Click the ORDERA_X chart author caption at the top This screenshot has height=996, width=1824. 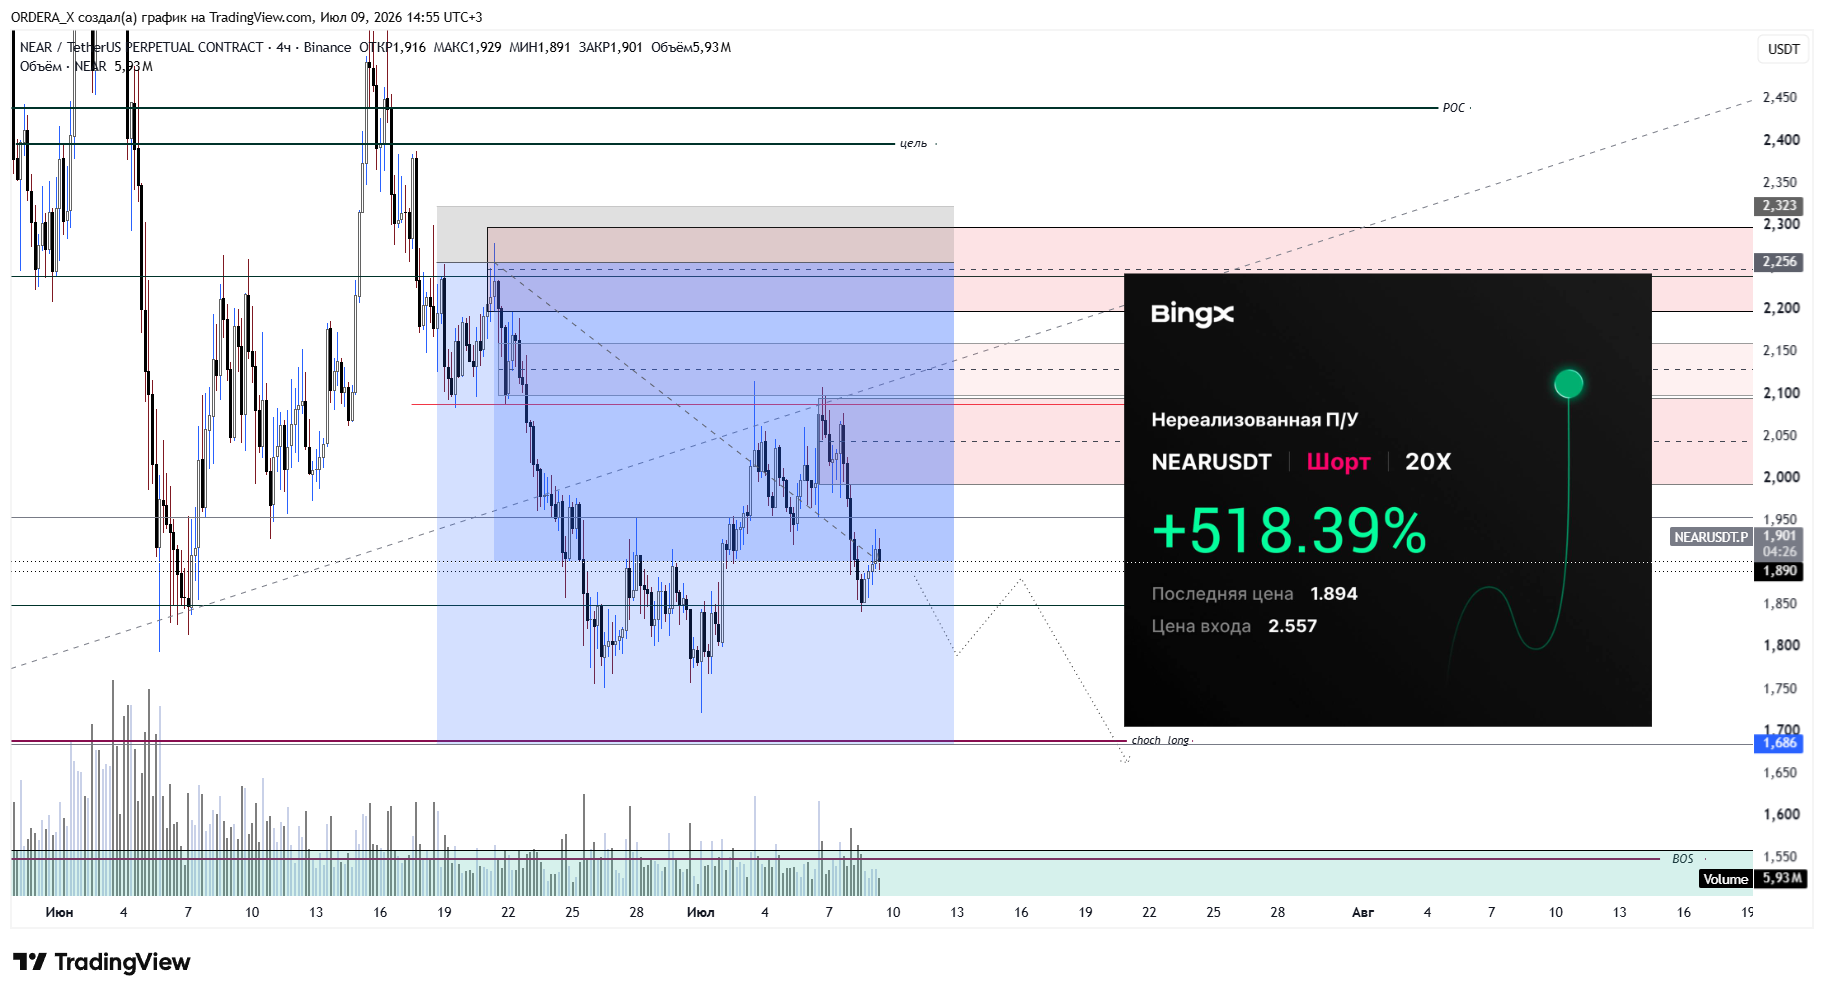click(247, 17)
